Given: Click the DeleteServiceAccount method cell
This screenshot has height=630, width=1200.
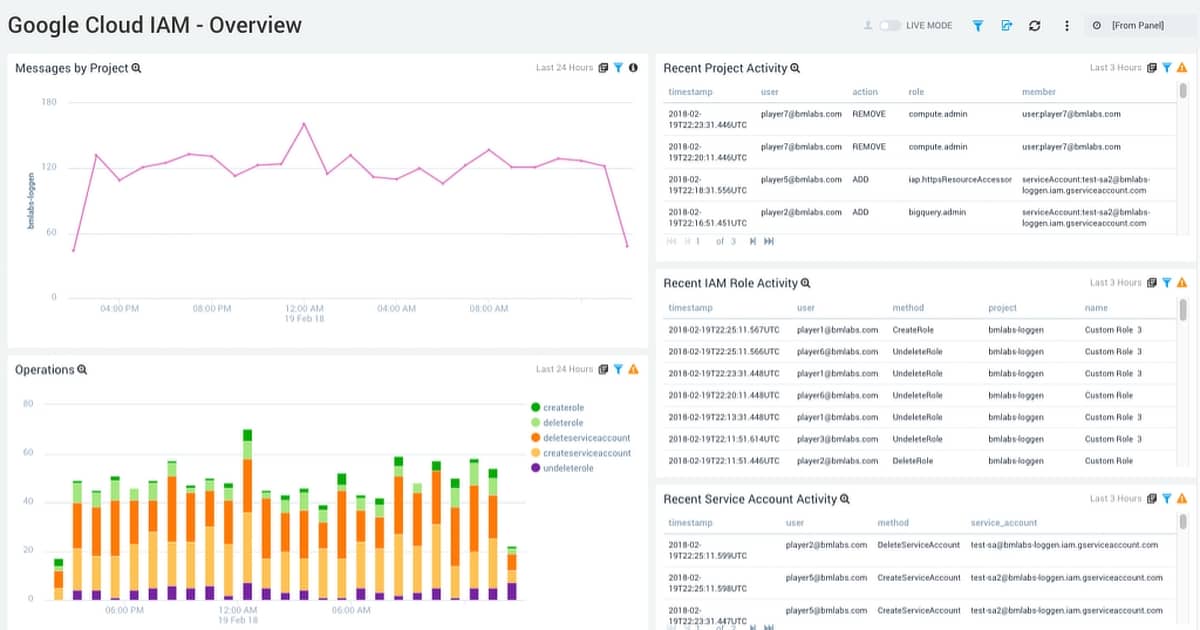Looking at the screenshot, I should 918,546.
